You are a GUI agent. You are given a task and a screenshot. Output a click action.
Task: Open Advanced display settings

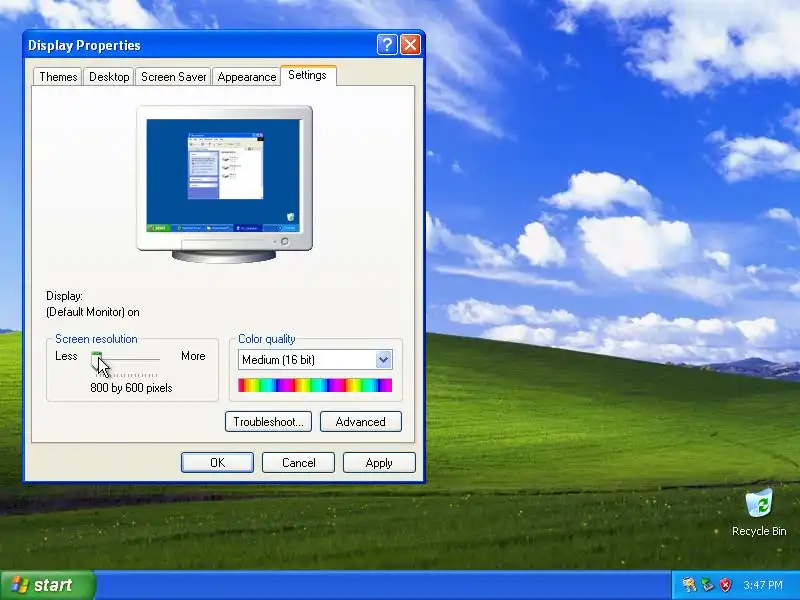361,422
